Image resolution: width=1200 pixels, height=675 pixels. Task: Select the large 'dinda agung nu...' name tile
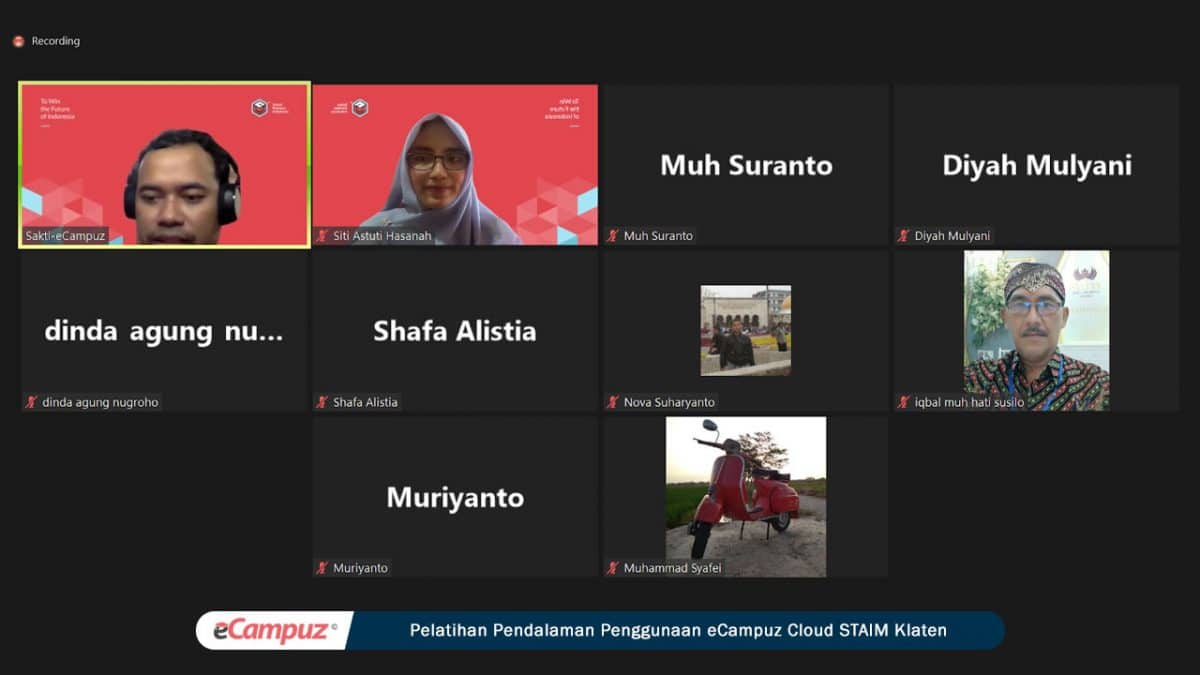click(x=164, y=331)
